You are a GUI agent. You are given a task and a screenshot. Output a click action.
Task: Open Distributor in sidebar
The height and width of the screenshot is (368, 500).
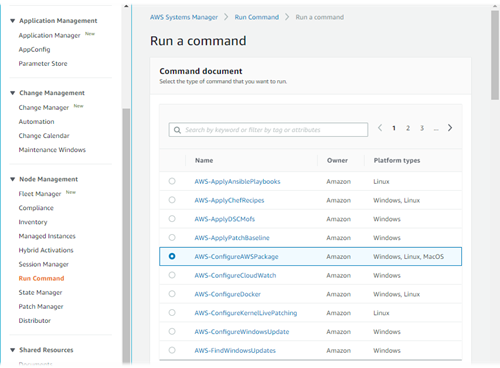(x=35, y=320)
